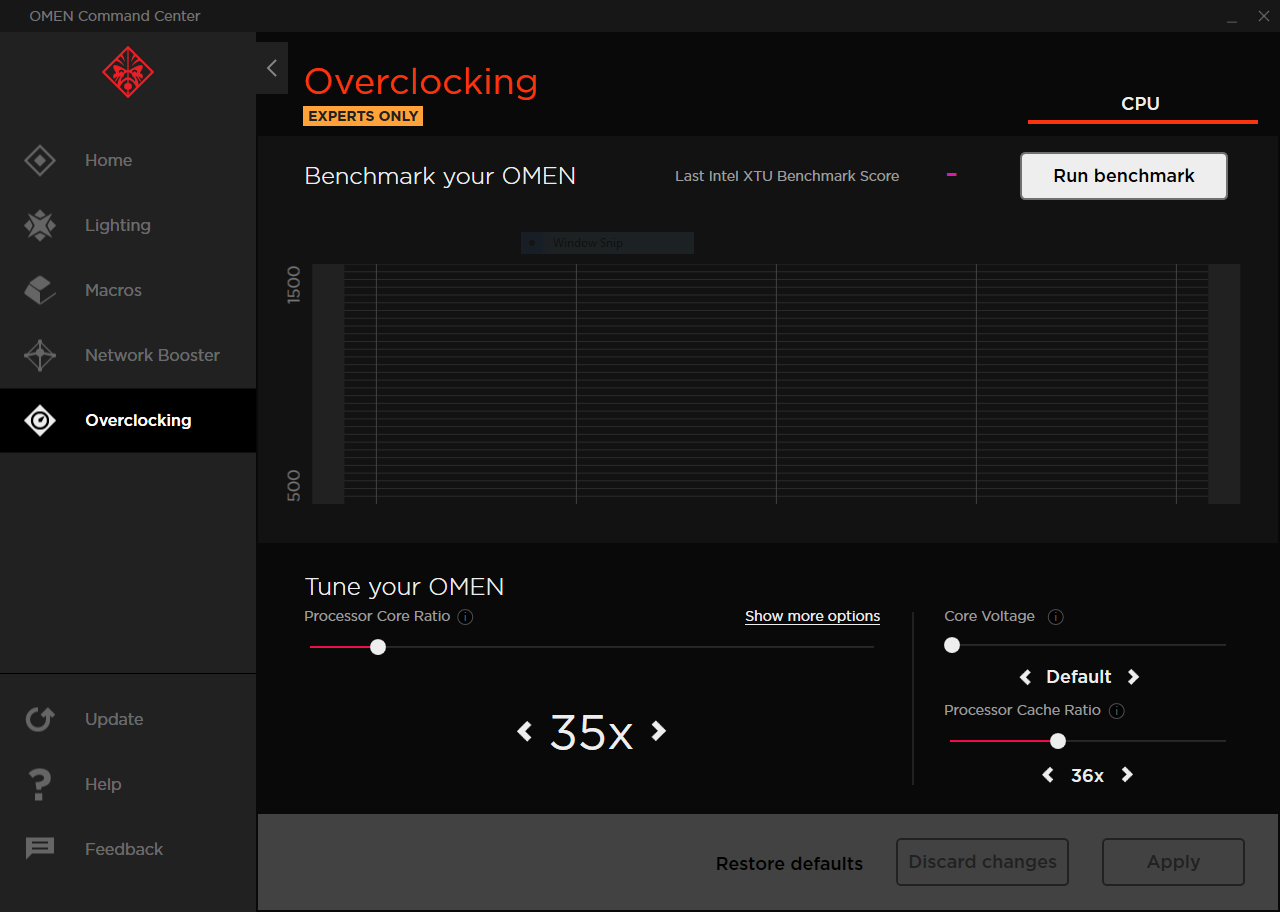
Task: Click the "35x" ratio value
Action: click(x=591, y=733)
